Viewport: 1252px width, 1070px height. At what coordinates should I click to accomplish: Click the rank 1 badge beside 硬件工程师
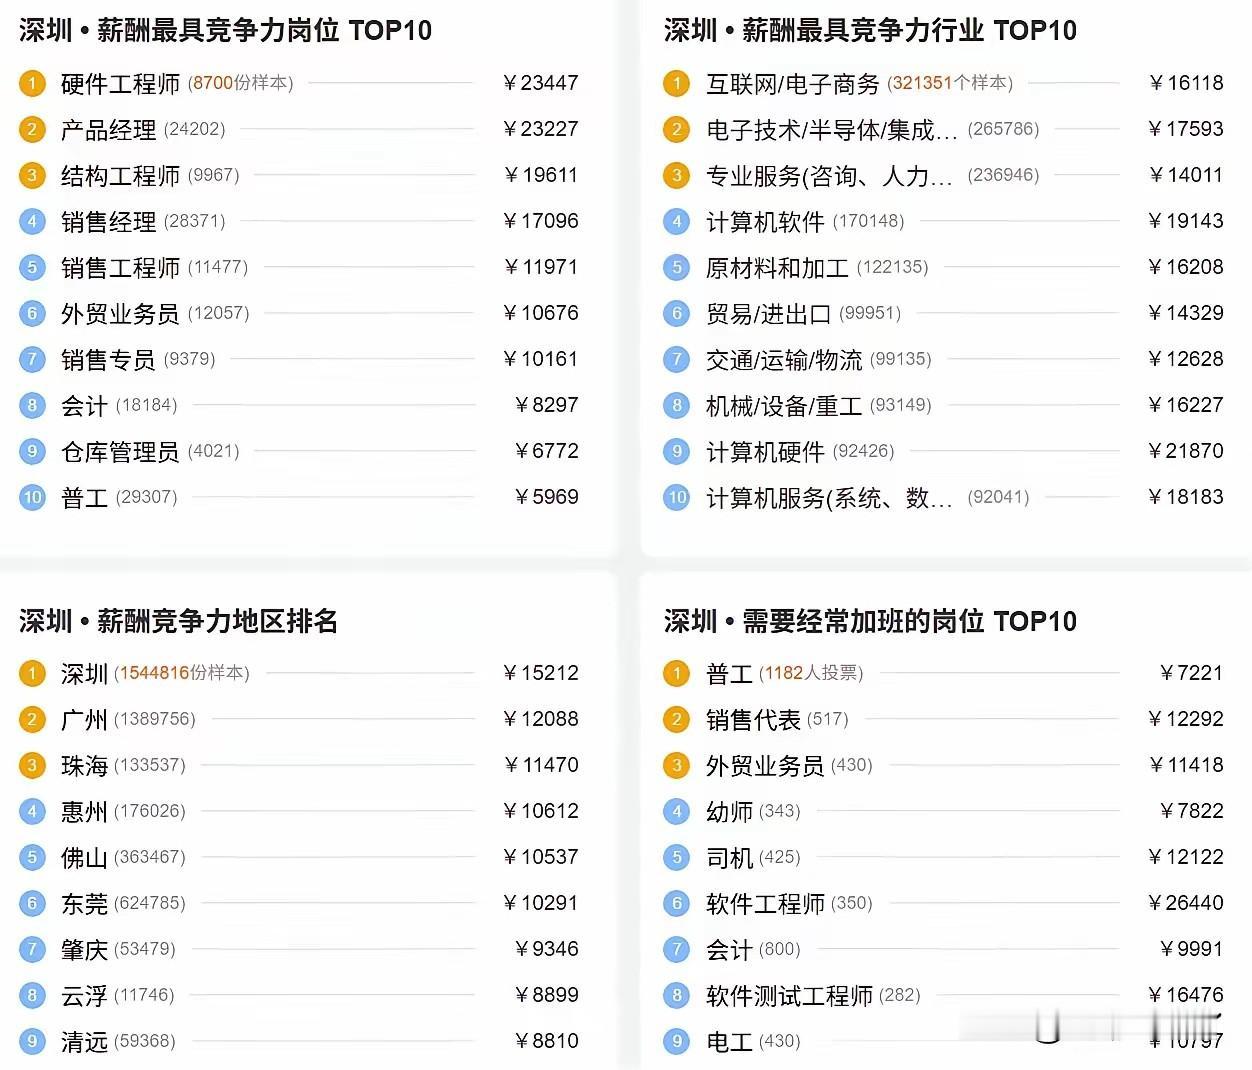pyautogui.click(x=32, y=83)
